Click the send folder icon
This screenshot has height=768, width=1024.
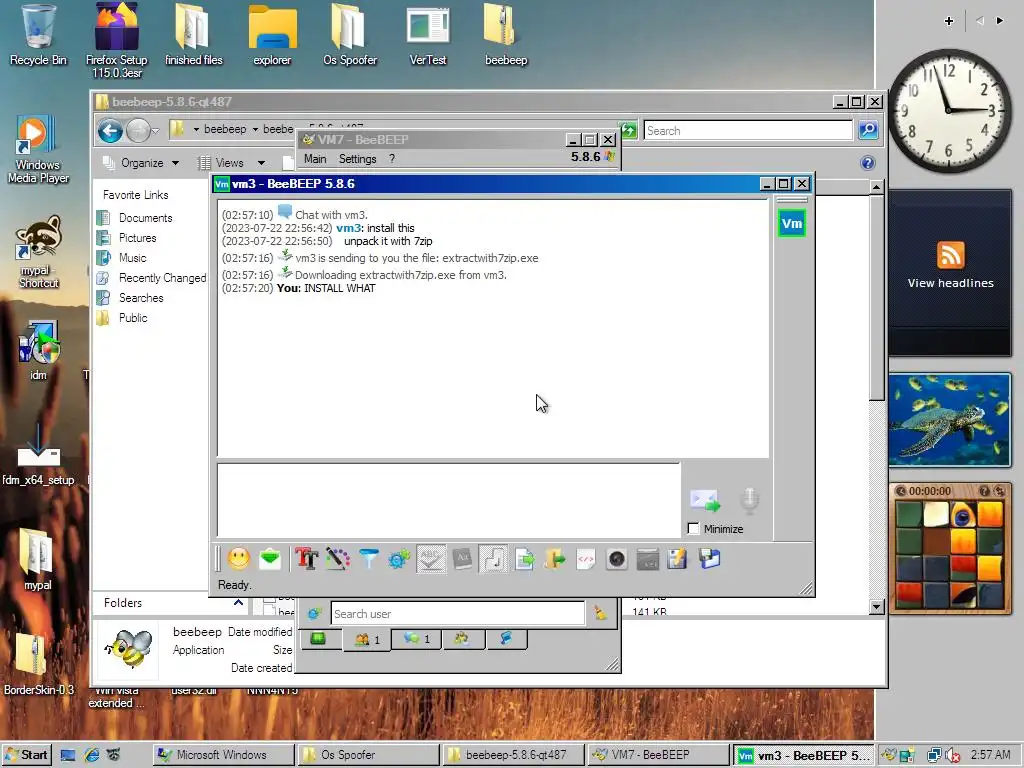[554, 559]
